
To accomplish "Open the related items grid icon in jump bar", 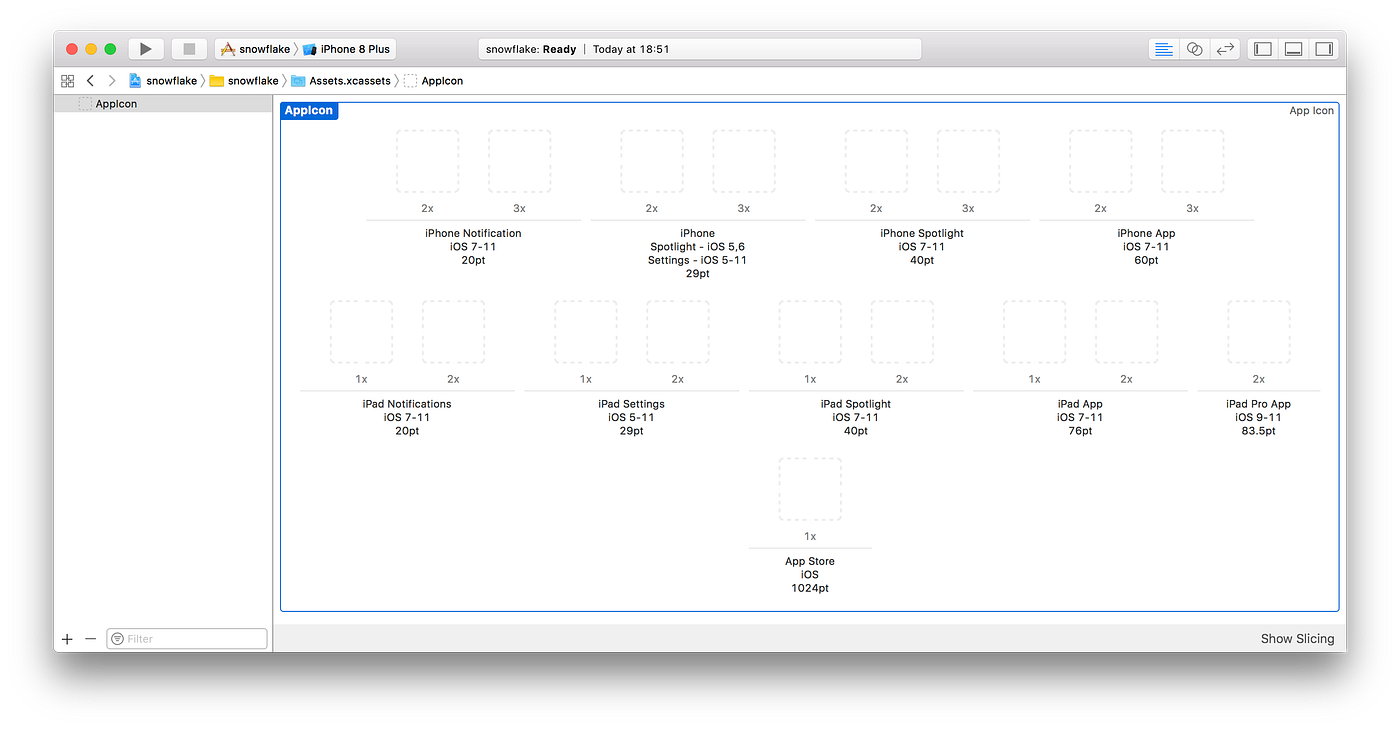I will [67, 80].
